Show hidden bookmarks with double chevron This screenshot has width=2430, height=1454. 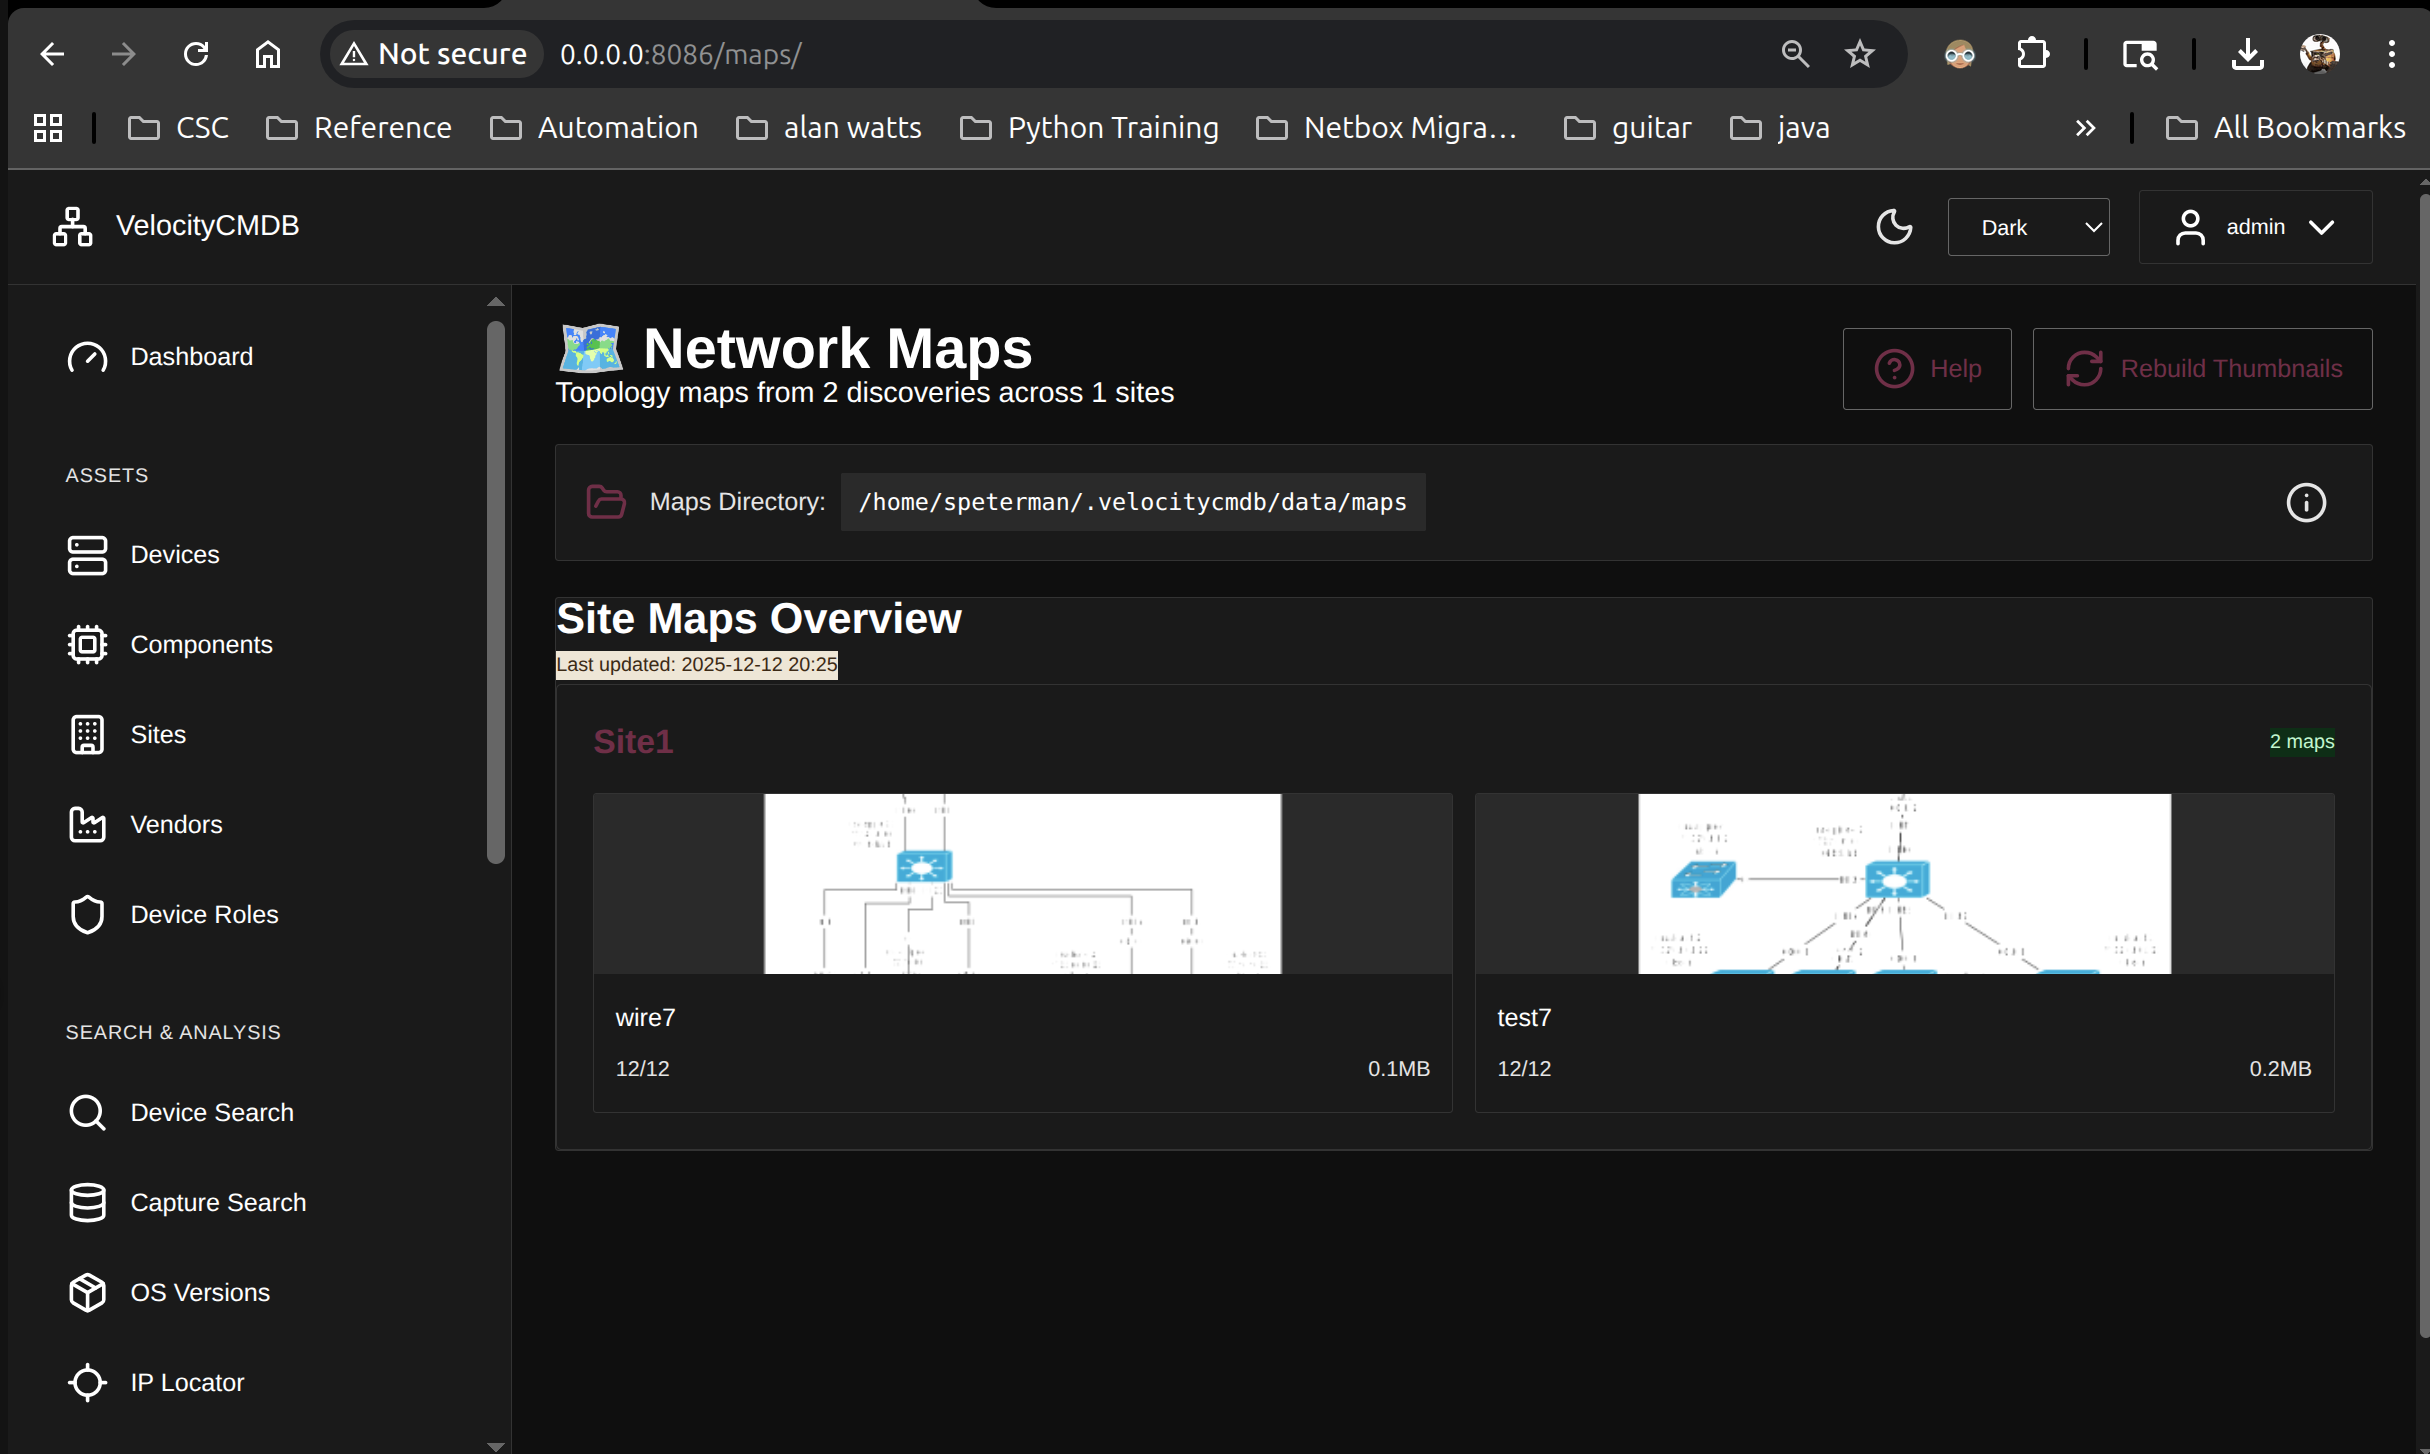tap(2085, 128)
